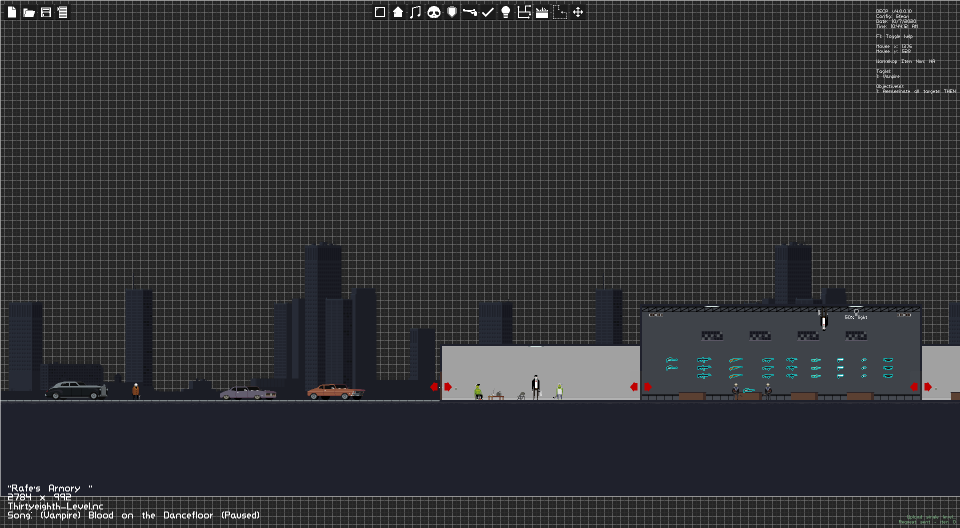
Task: Select the skull enemy placement tool
Action: click(434, 12)
